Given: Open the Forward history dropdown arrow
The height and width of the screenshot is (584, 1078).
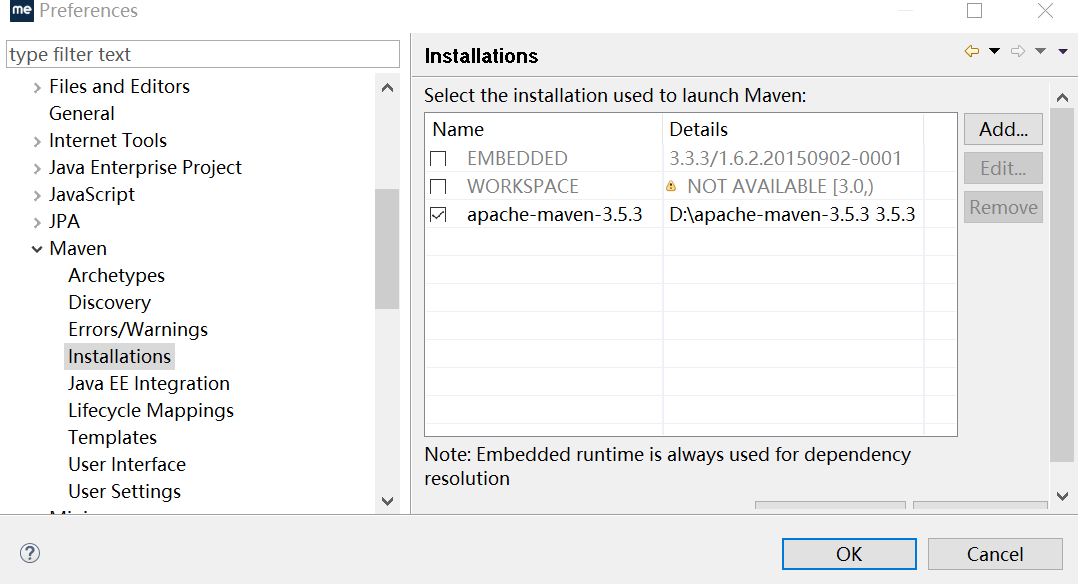Looking at the screenshot, I should pyautogui.click(x=1040, y=51).
